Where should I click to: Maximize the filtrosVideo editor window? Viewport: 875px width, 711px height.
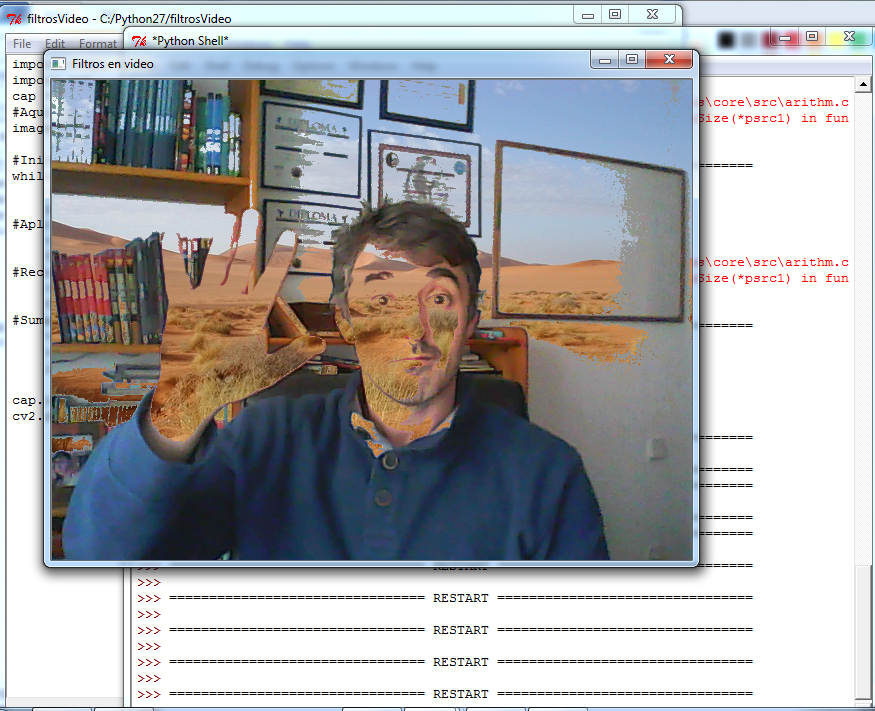tap(615, 15)
